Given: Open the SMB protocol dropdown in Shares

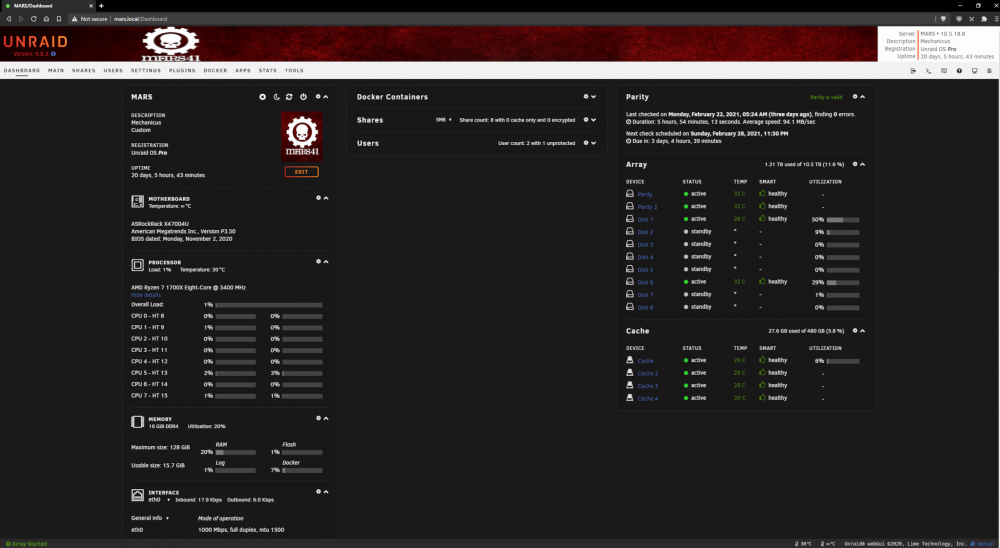Looking at the screenshot, I should (443, 120).
